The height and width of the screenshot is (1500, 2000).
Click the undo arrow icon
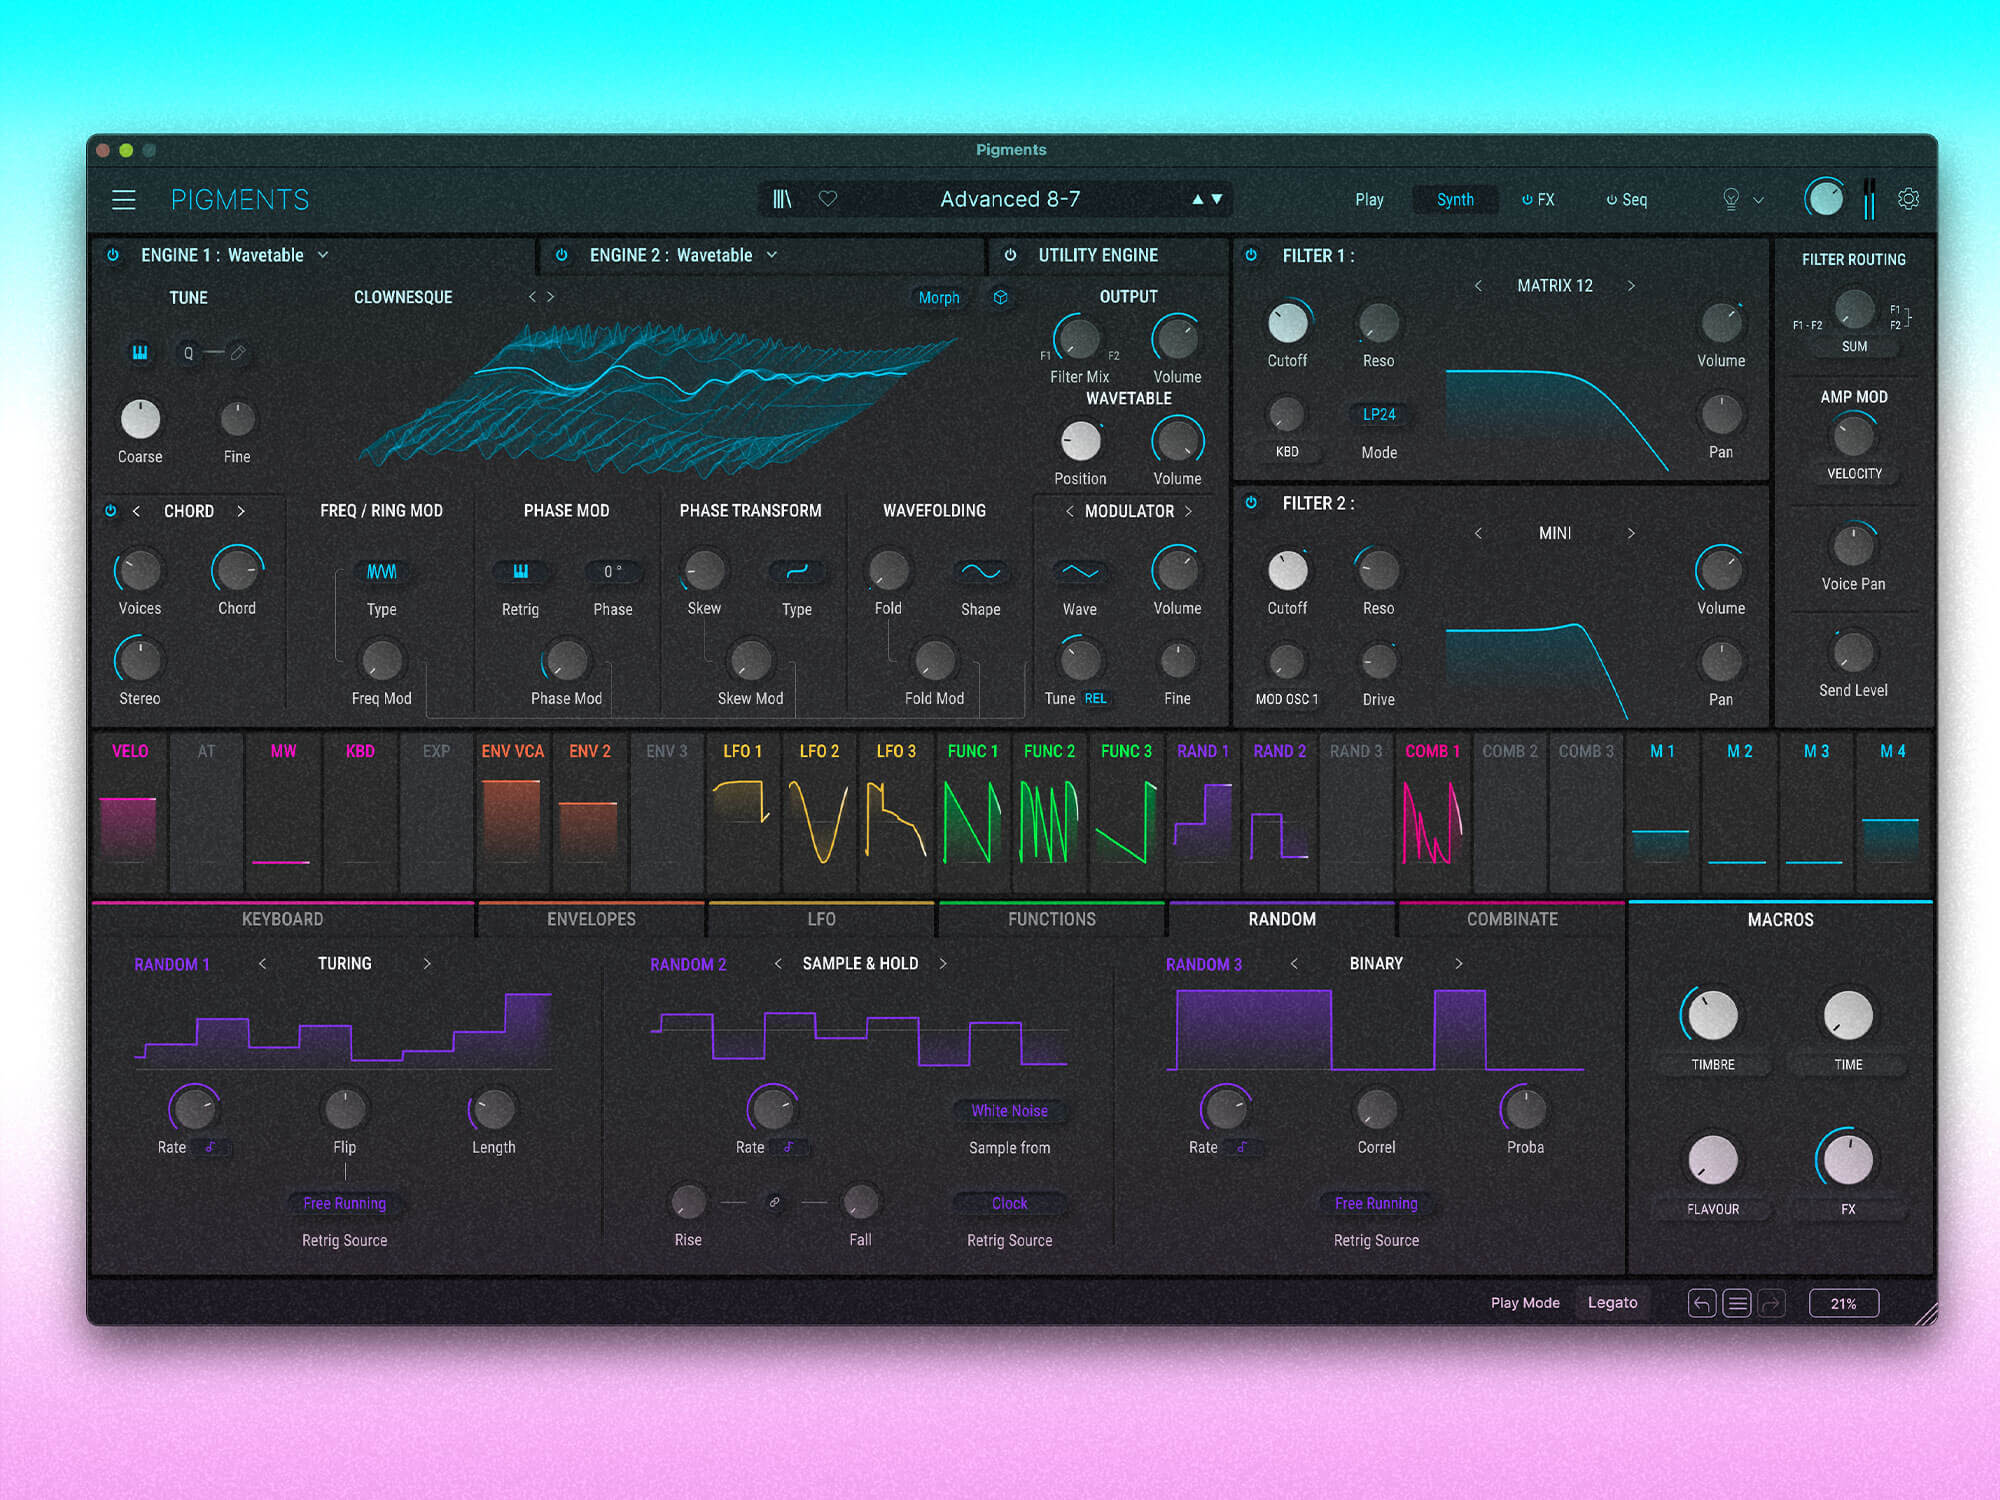pos(1701,1303)
